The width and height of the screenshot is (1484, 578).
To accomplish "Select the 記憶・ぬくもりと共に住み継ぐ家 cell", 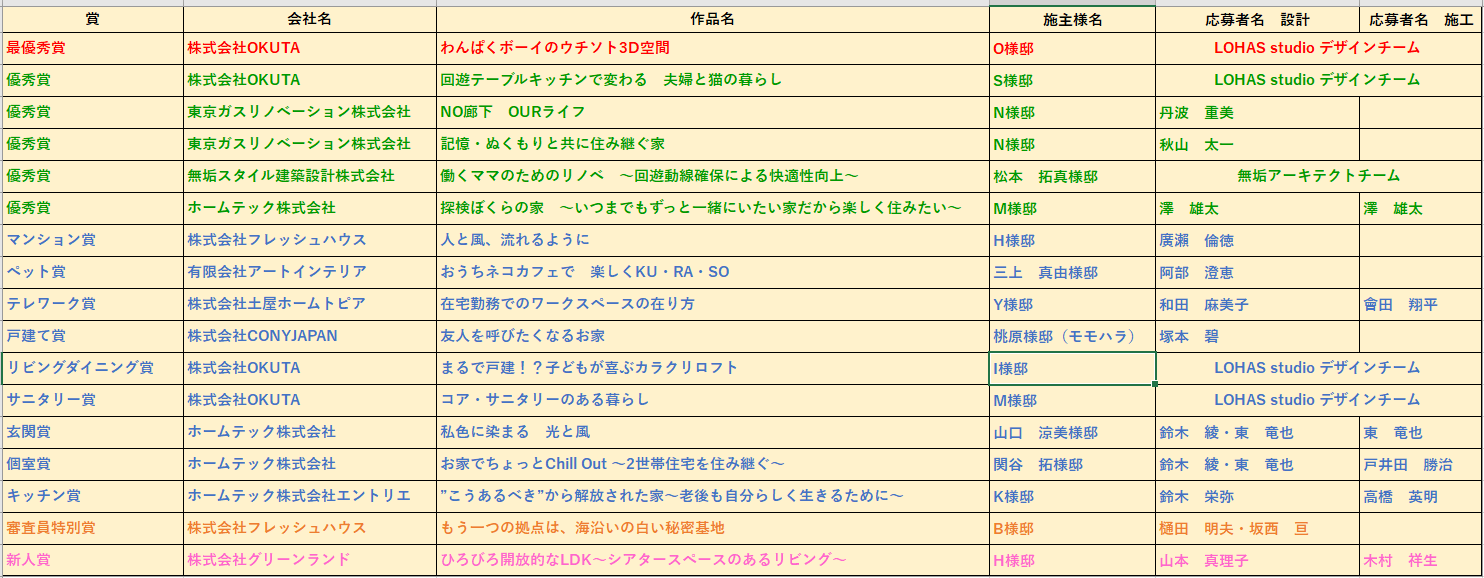I will tap(713, 144).
